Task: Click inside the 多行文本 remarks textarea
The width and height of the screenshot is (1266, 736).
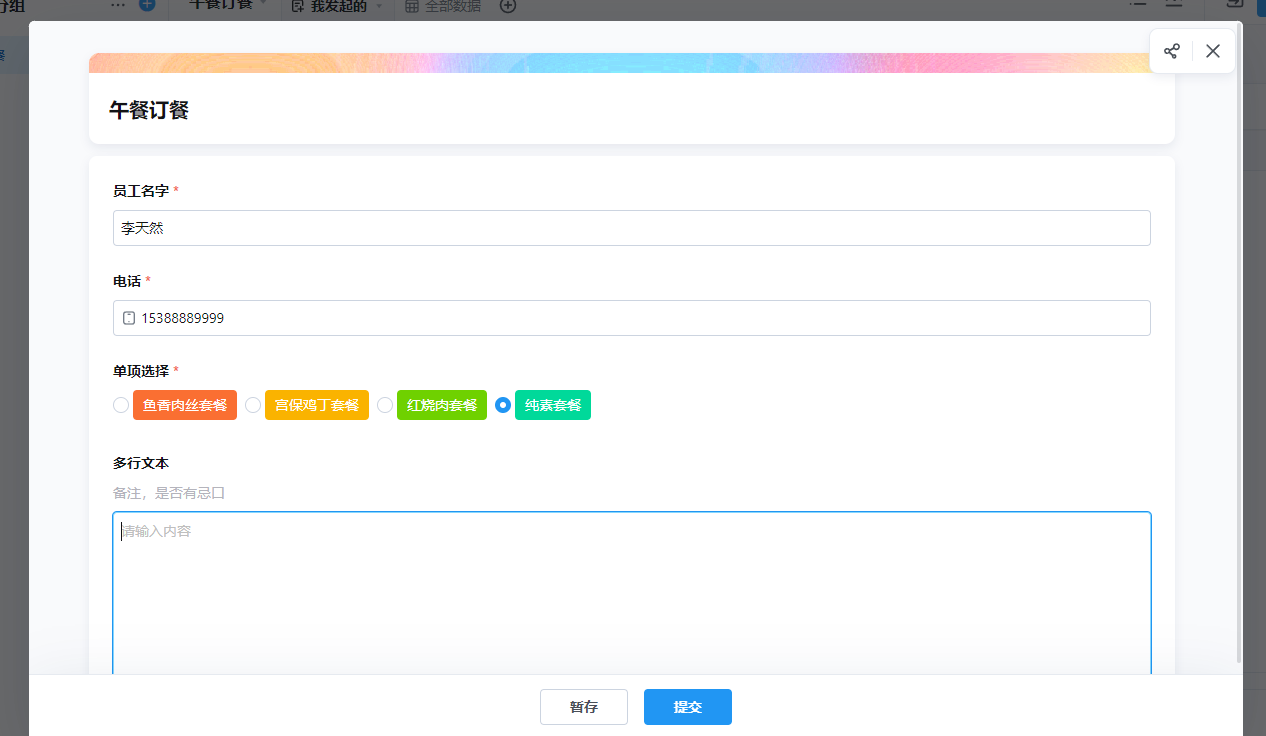Action: [631, 592]
